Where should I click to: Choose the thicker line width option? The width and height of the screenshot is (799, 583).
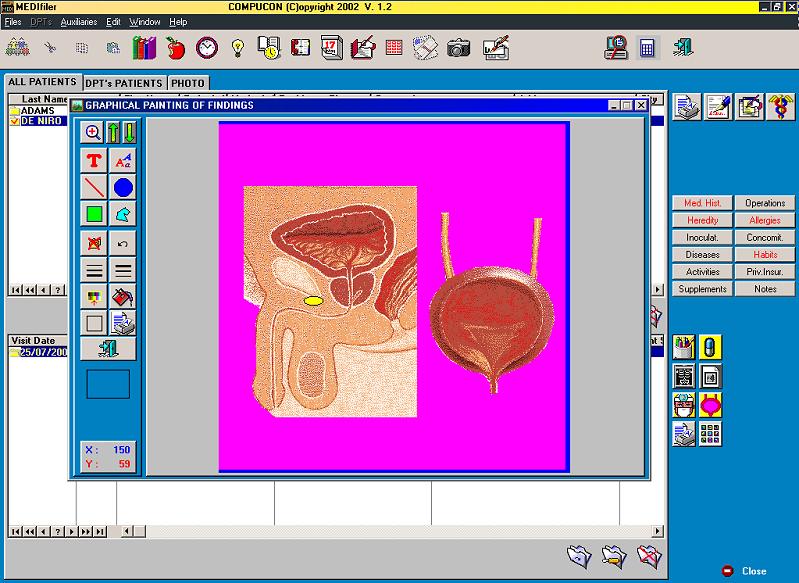[123, 270]
